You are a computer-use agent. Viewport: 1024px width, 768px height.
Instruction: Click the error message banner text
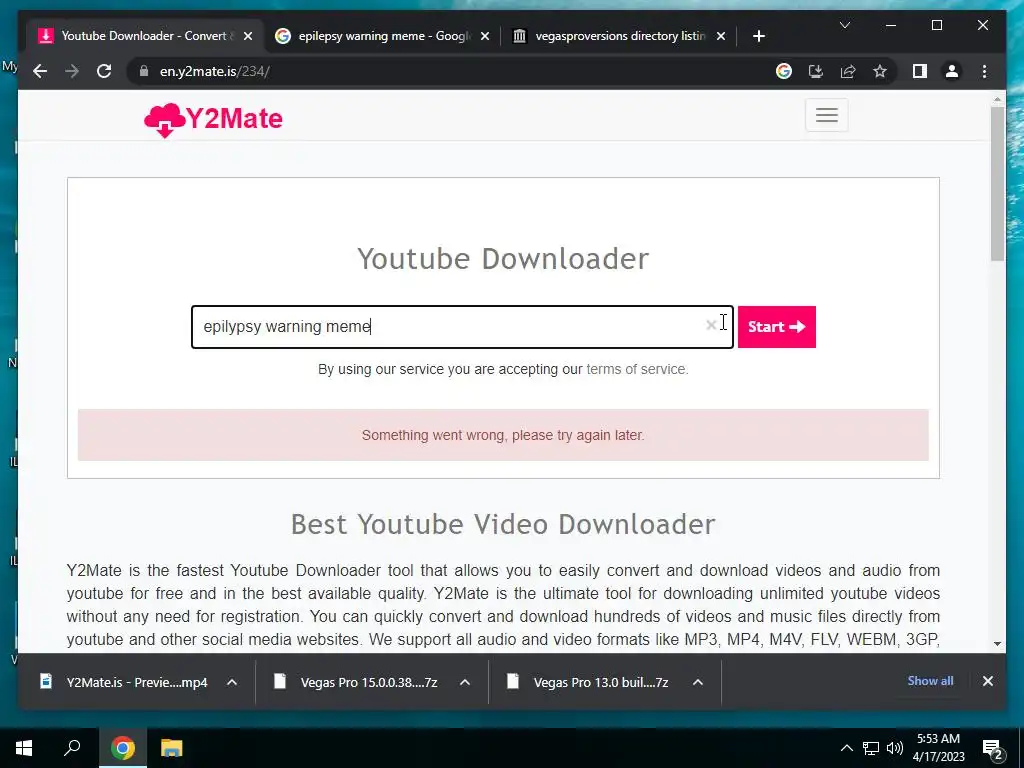pos(503,435)
